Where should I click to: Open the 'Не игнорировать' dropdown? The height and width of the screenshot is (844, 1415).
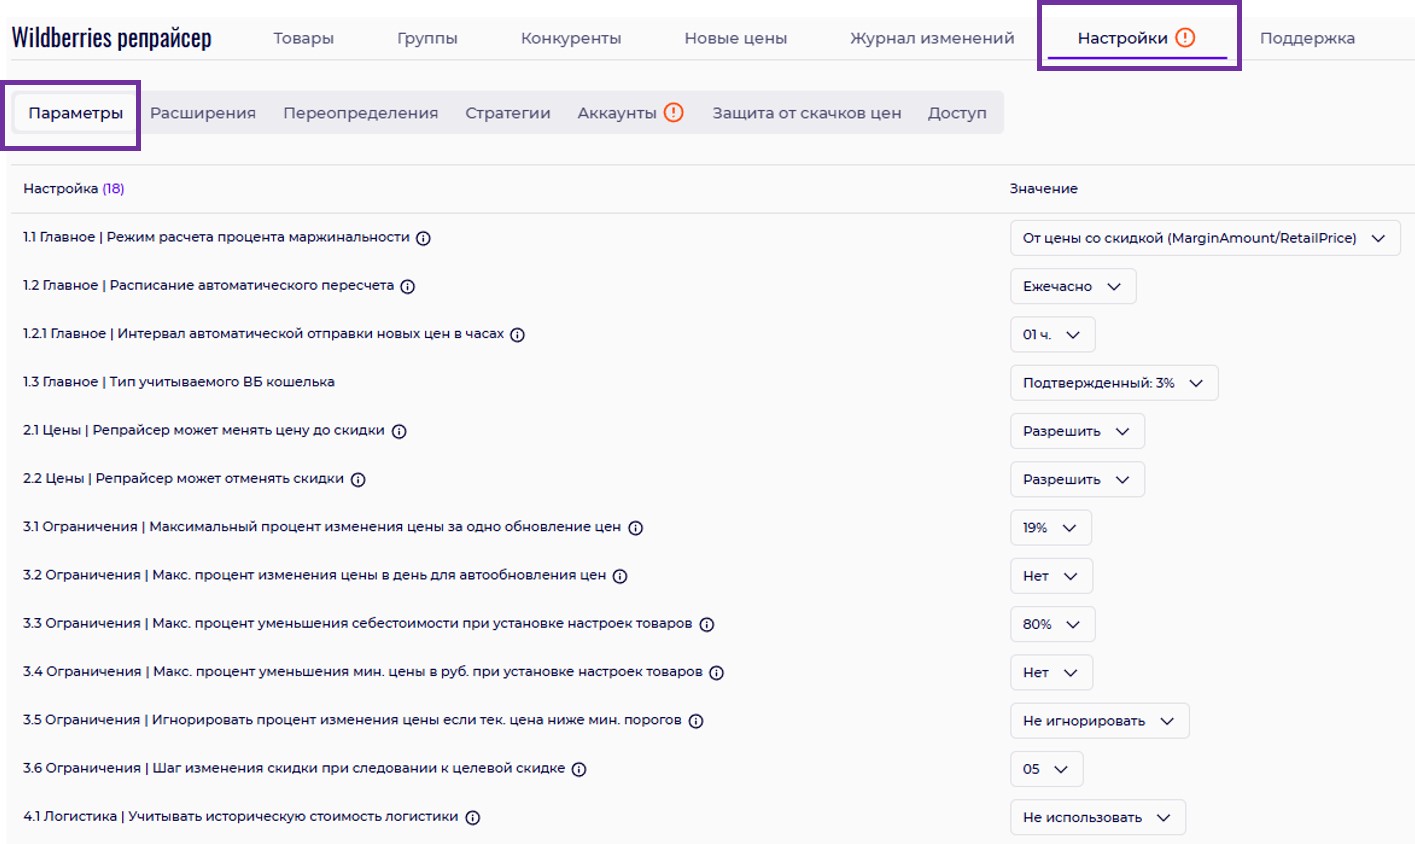(x=1099, y=721)
